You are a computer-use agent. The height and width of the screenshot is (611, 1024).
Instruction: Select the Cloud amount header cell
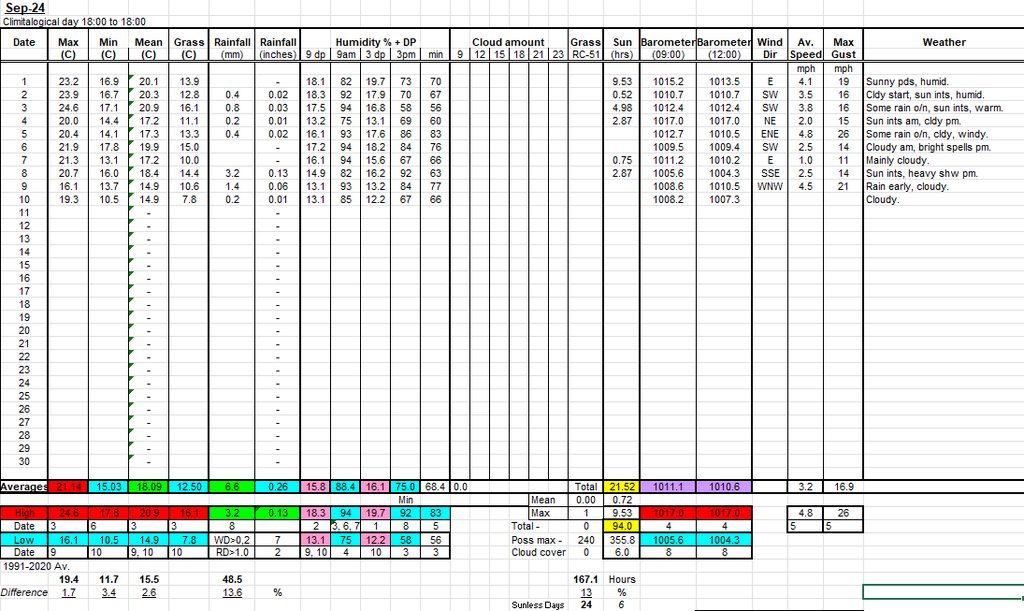tap(509, 42)
